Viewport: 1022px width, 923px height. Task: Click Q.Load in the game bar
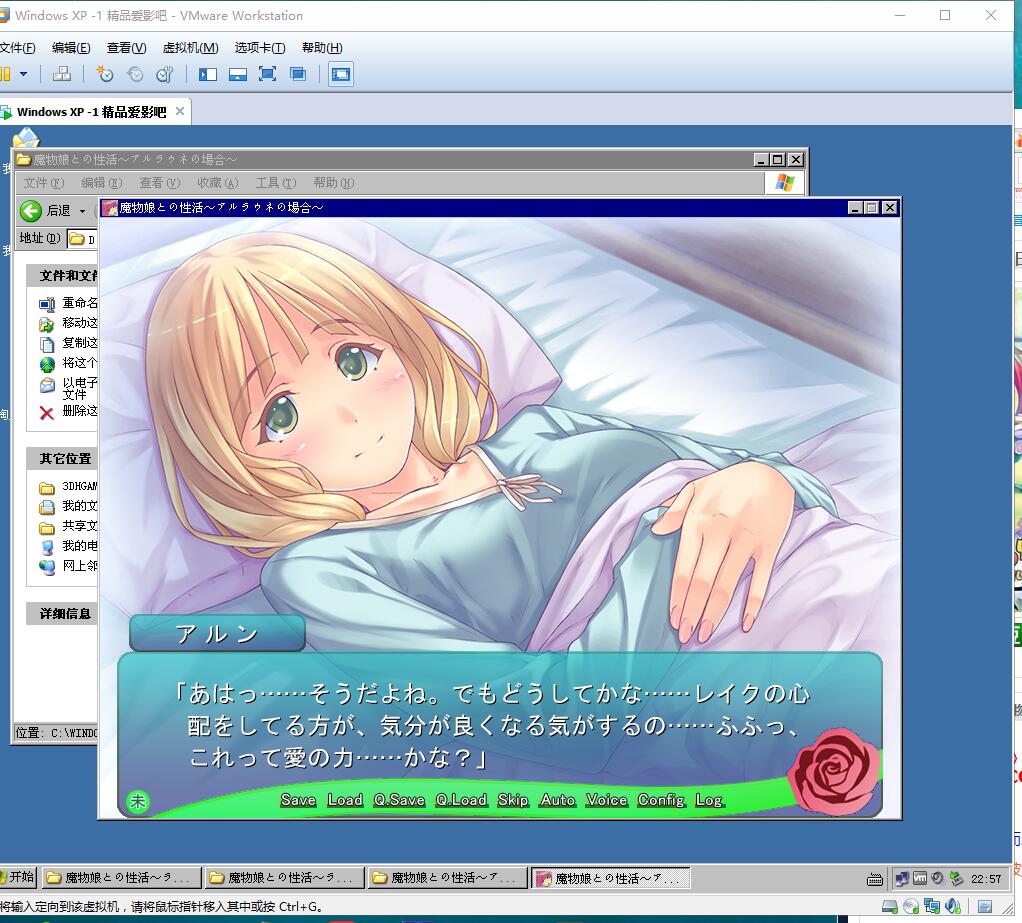[x=461, y=800]
